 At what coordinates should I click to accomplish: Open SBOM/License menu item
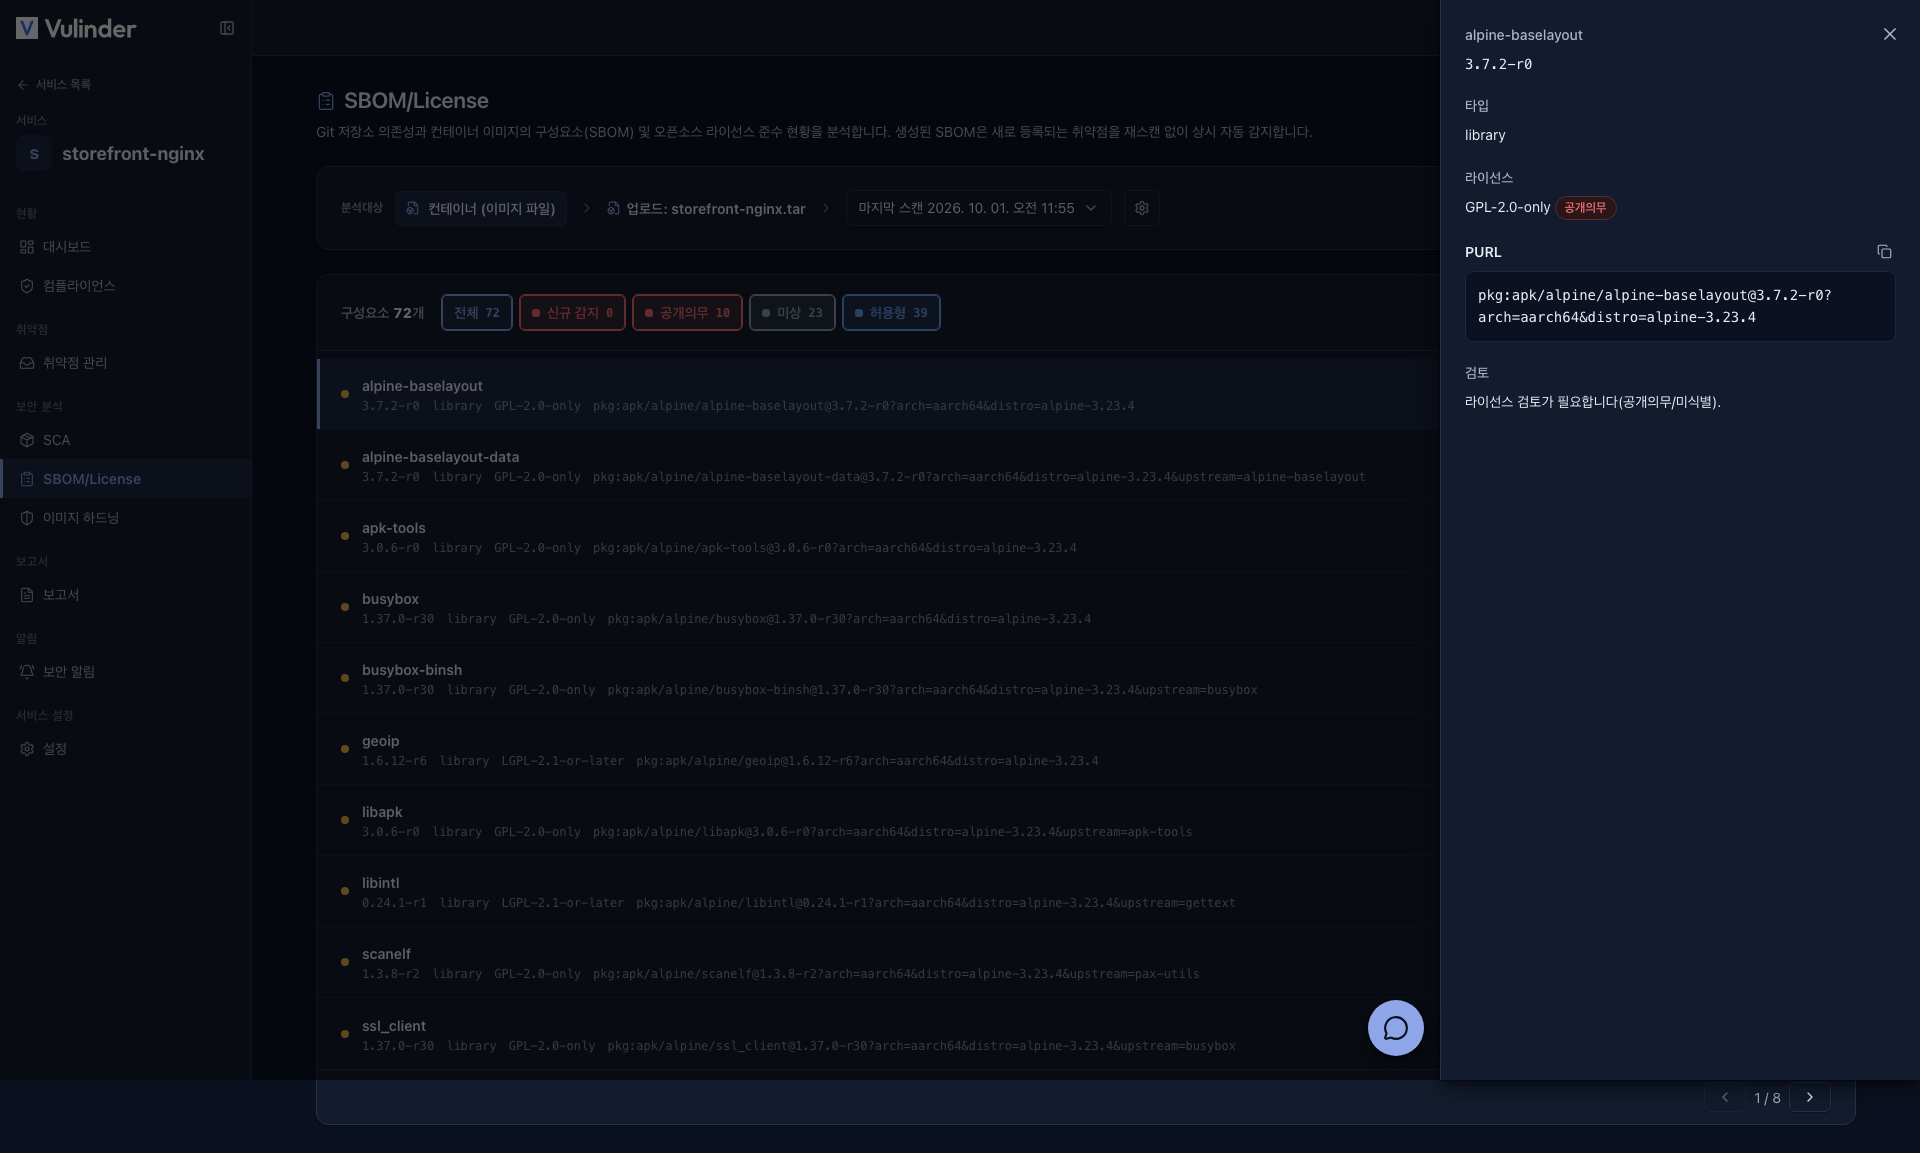[x=125, y=479]
